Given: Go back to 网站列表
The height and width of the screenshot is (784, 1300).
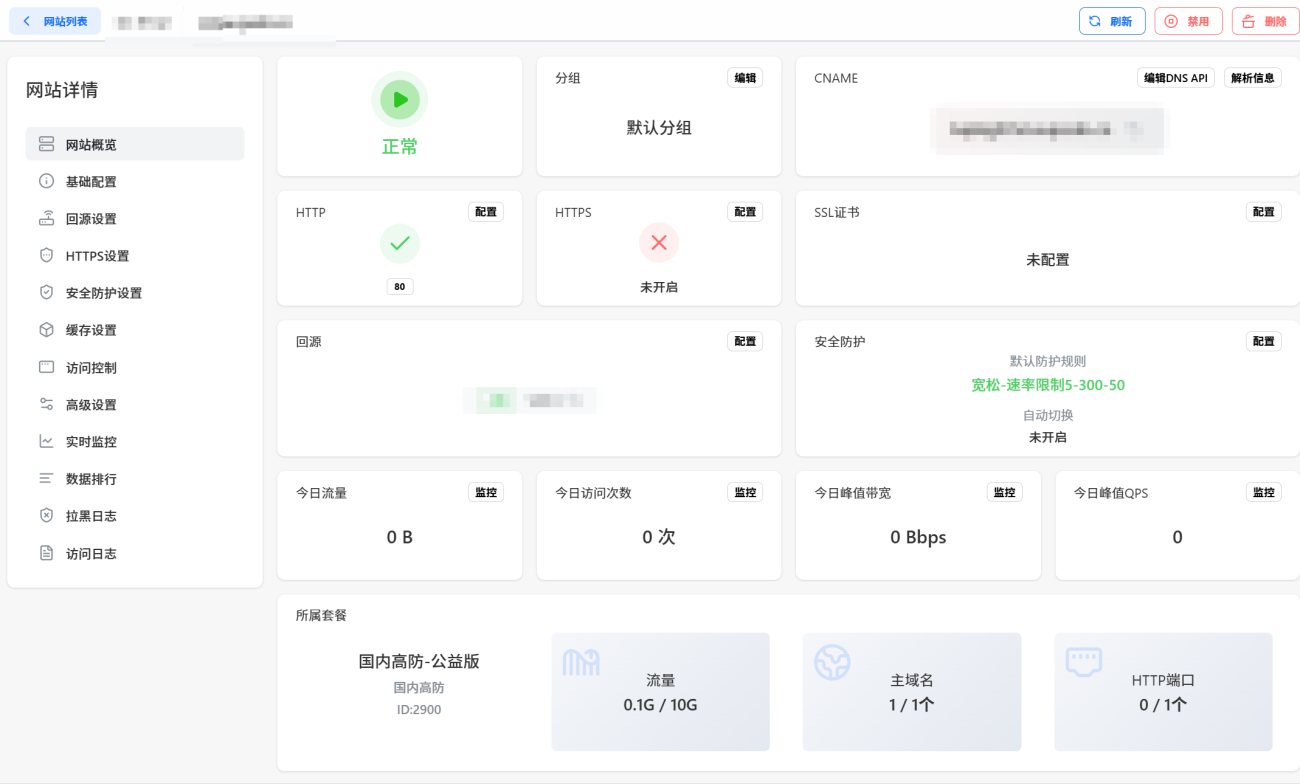Looking at the screenshot, I should (x=56, y=21).
